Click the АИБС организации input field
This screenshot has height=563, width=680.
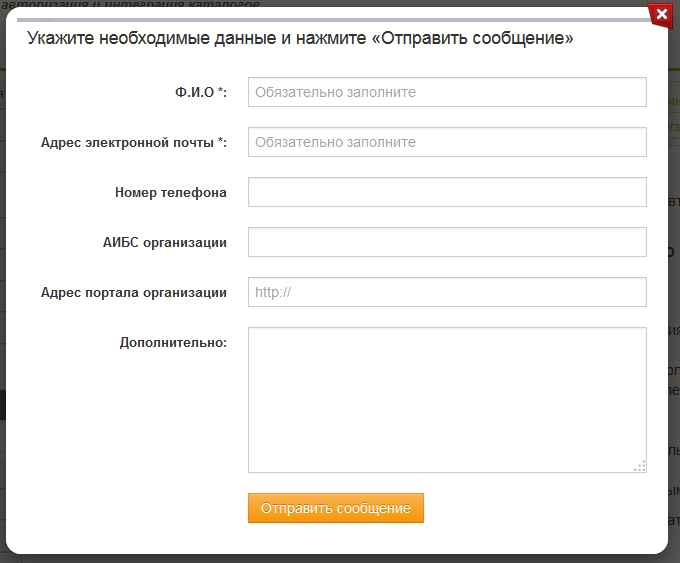point(447,242)
